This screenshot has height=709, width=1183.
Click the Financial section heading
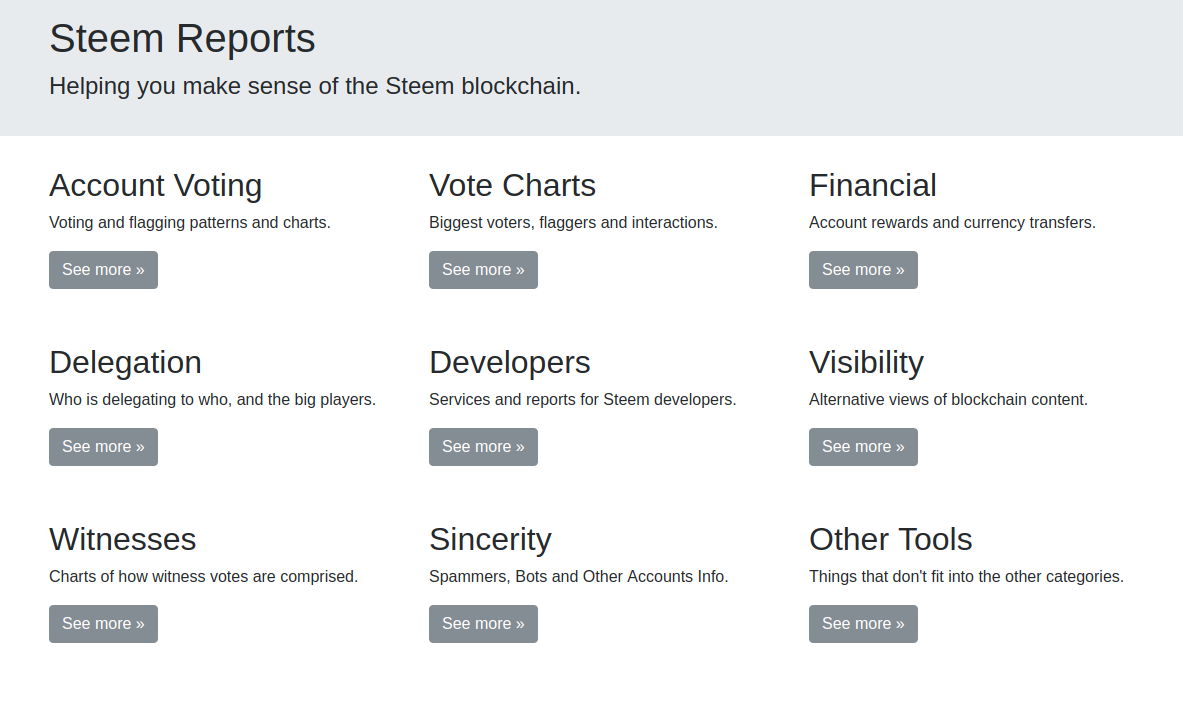click(872, 186)
